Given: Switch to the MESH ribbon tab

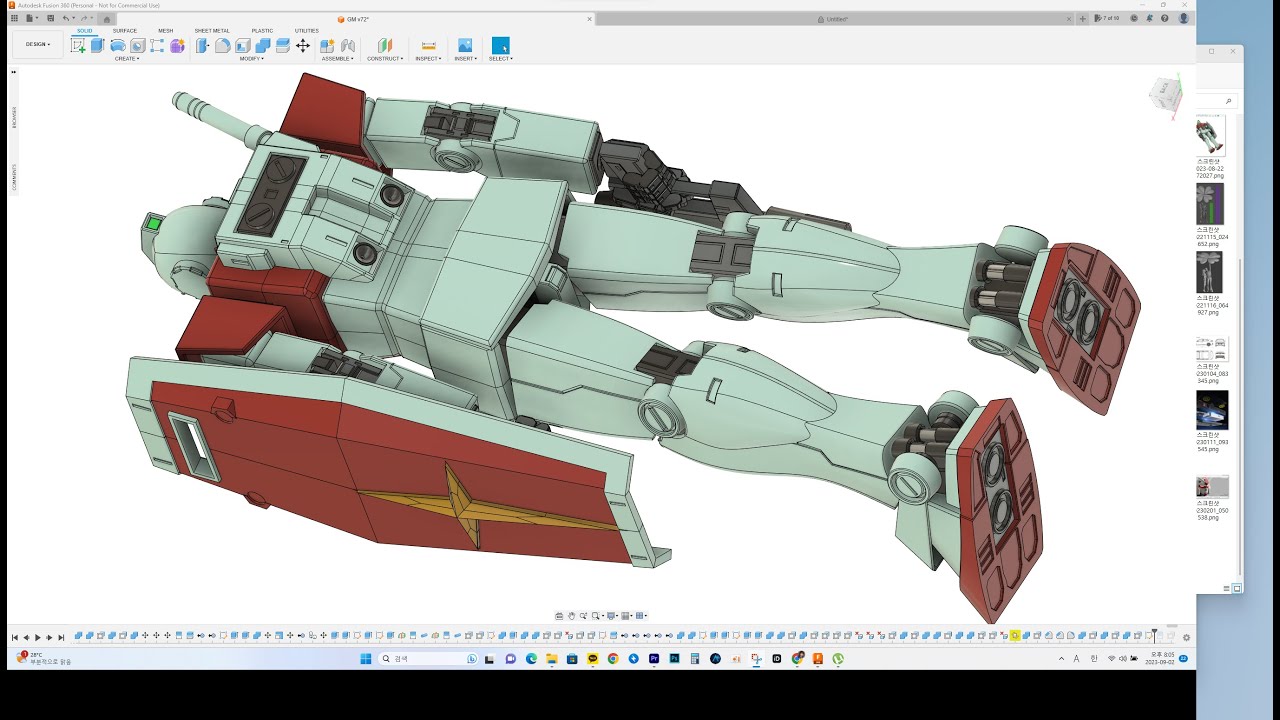Looking at the screenshot, I should 165,31.
